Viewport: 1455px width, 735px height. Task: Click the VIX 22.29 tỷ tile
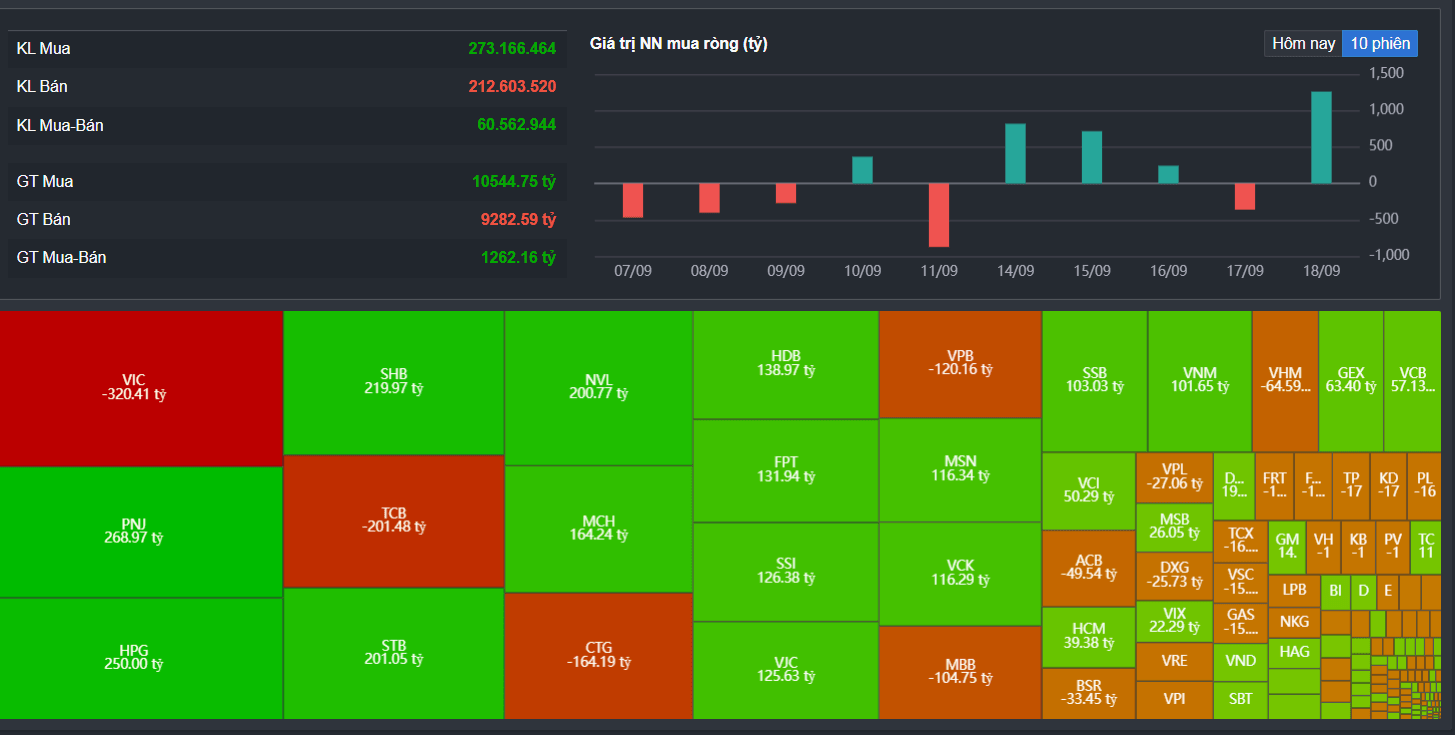pos(1174,621)
